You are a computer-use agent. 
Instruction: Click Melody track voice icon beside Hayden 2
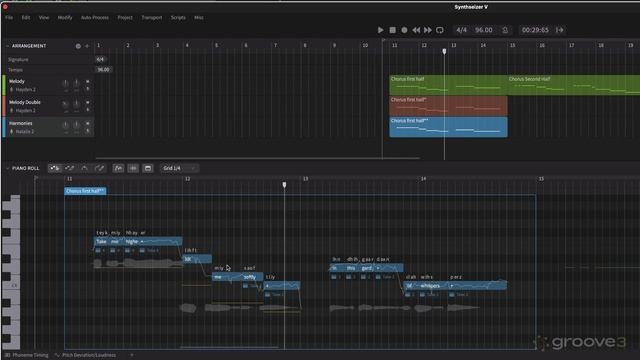[x=11, y=89]
